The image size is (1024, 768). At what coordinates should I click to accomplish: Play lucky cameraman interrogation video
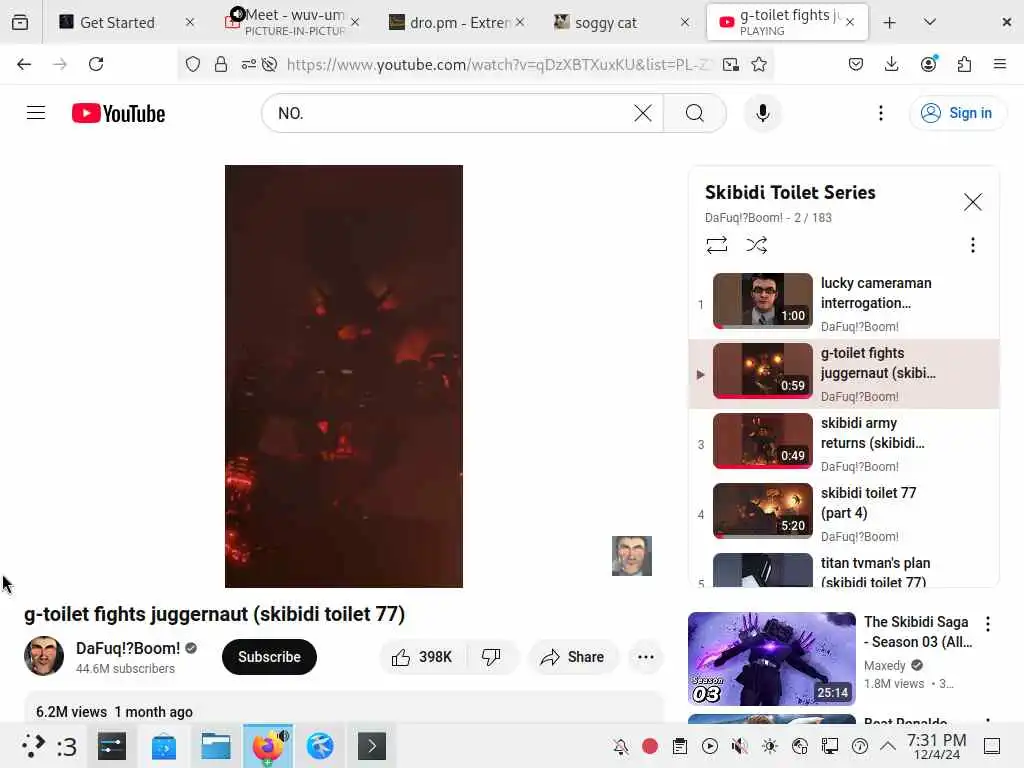pos(844,304)
